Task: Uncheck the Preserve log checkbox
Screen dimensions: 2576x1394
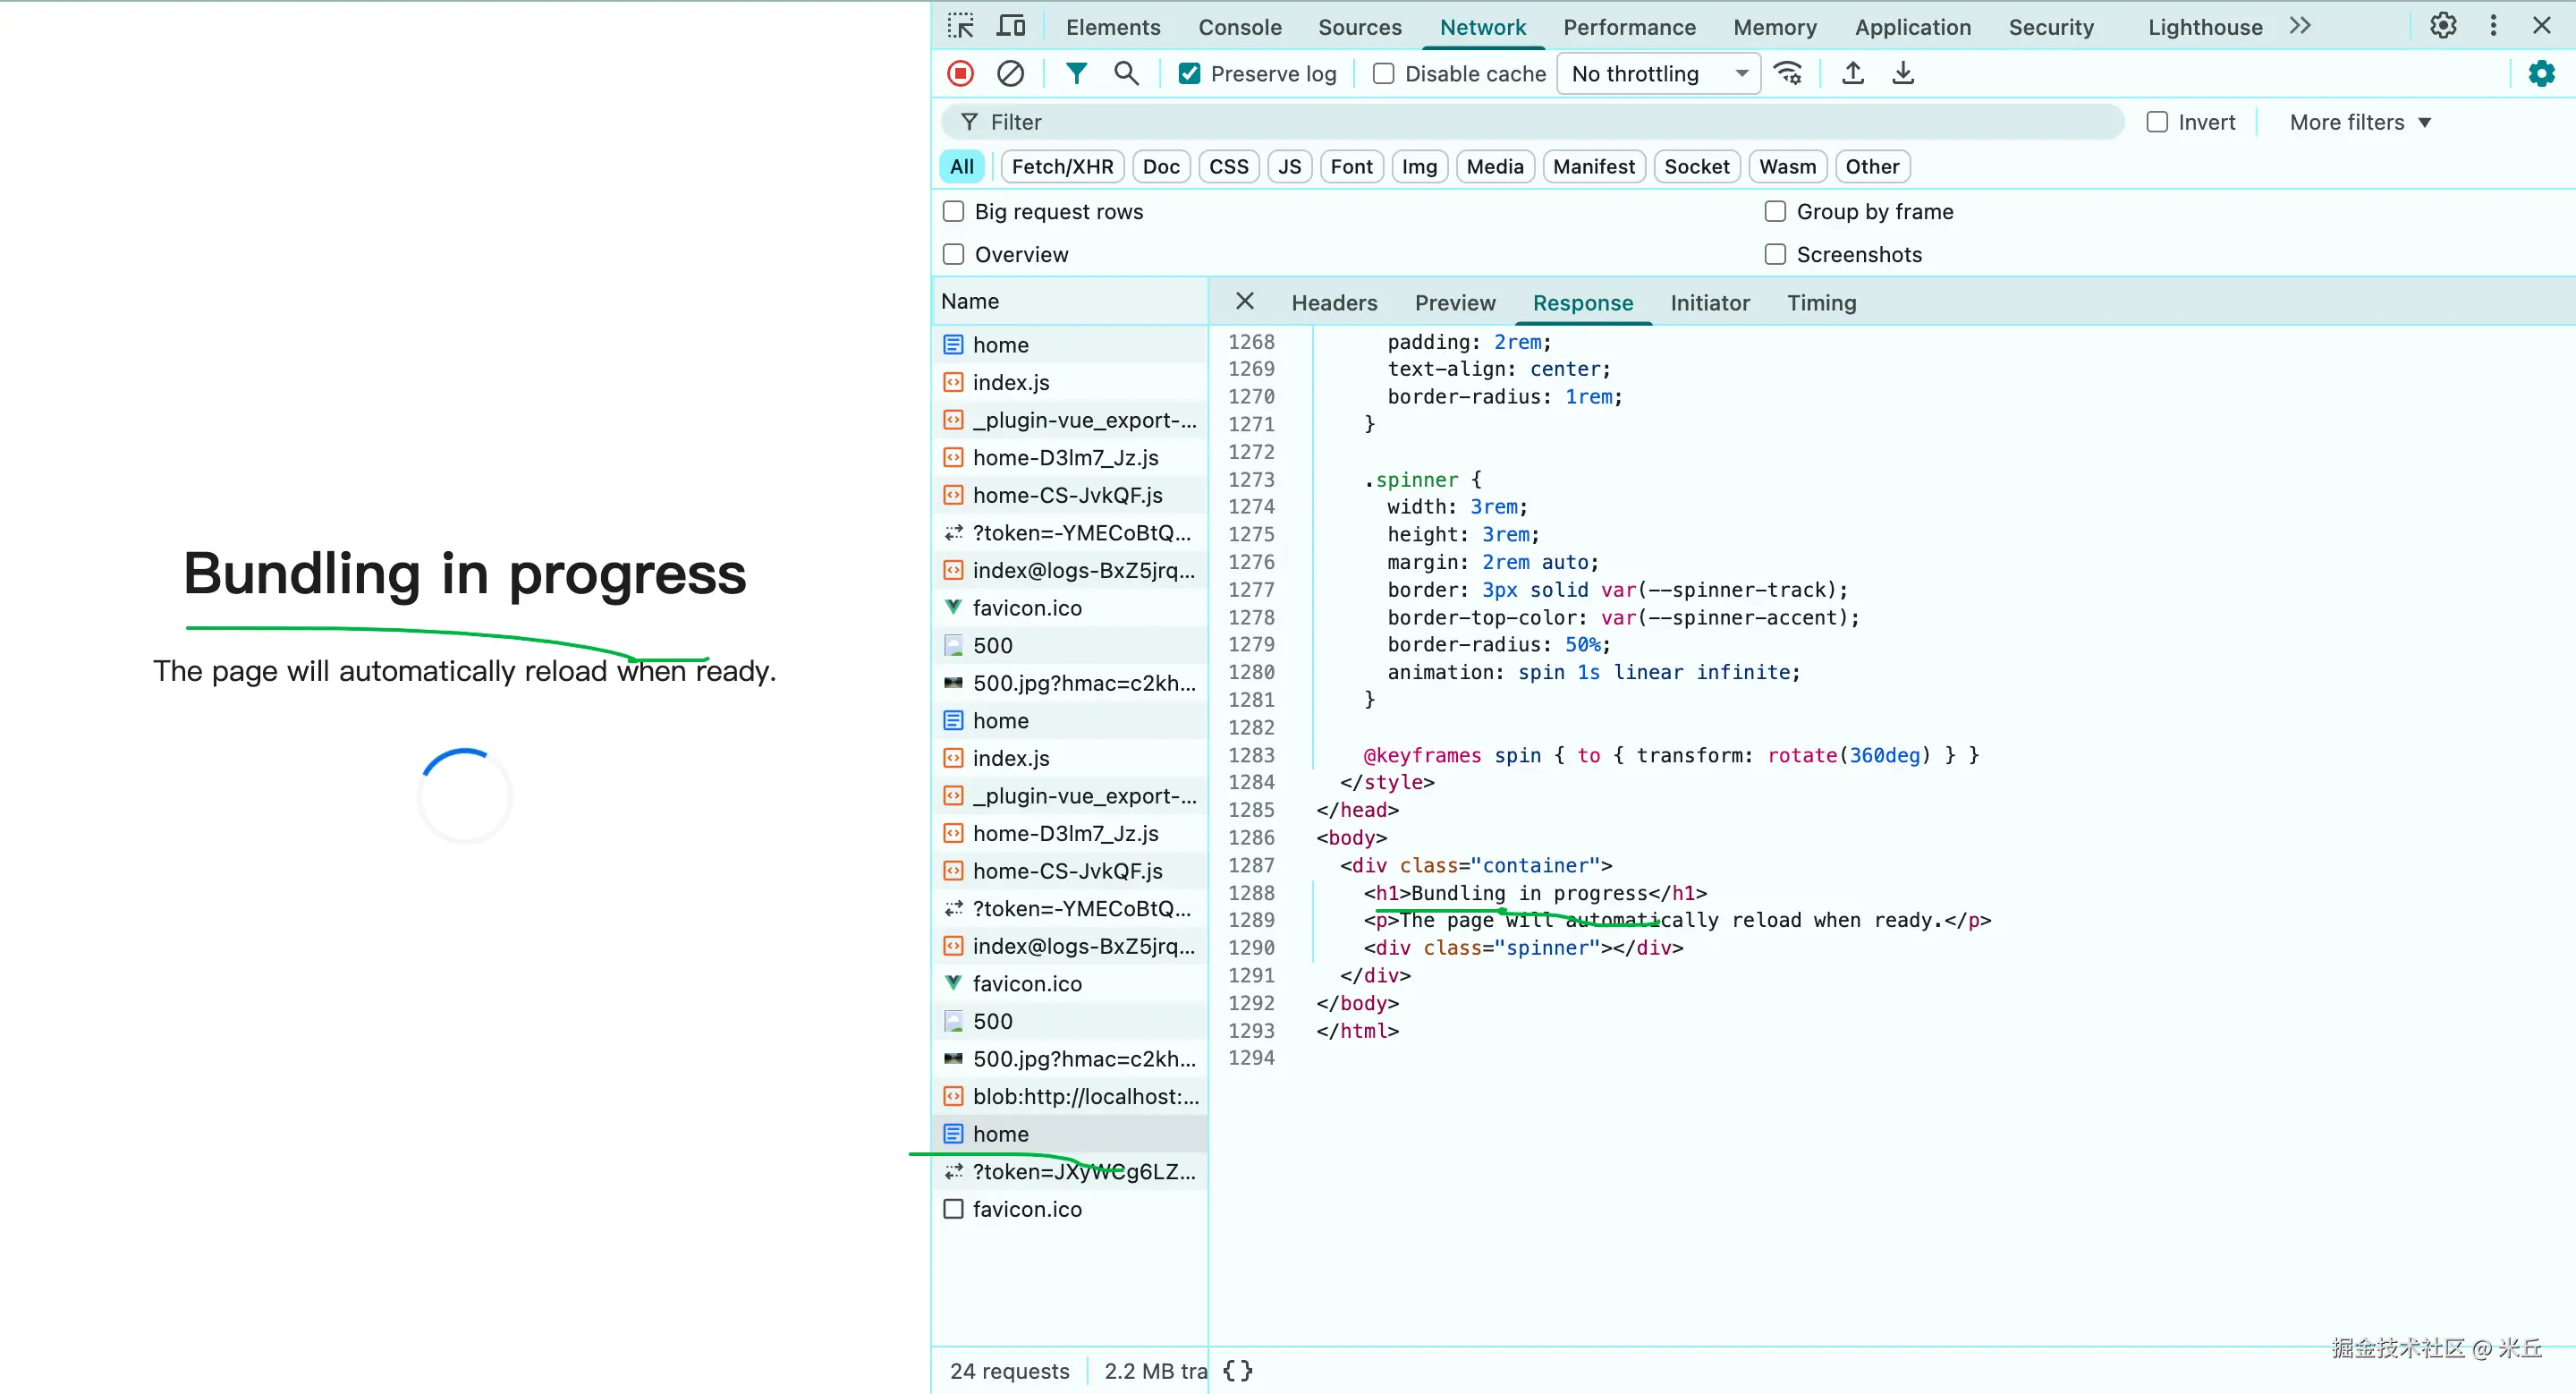Action: click(x=1189, y=73)
